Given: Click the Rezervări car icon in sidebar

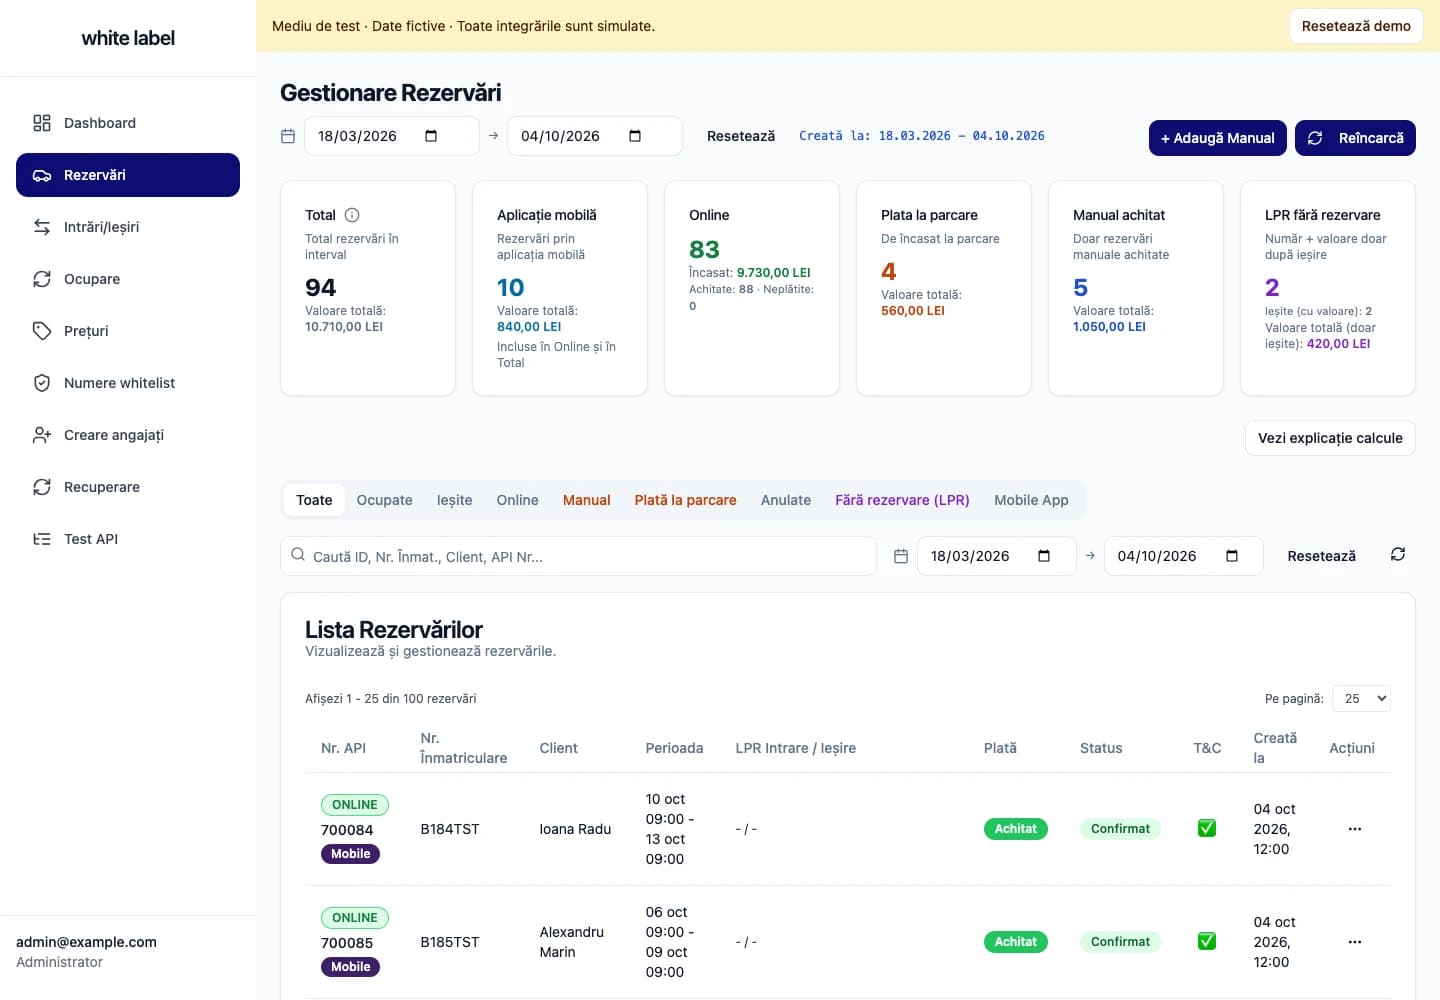Looking at the screenshot, I should pyautogui.click(x=42, y=175).
